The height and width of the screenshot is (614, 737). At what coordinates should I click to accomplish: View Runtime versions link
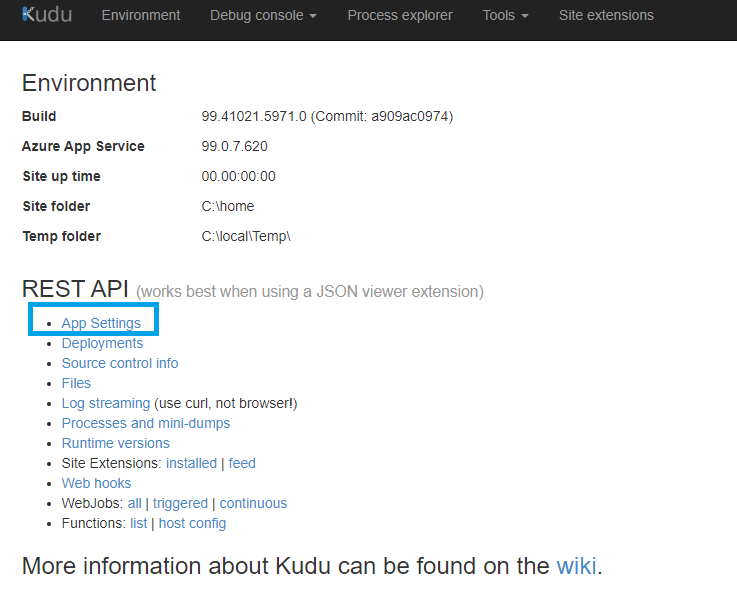point(116,443)
